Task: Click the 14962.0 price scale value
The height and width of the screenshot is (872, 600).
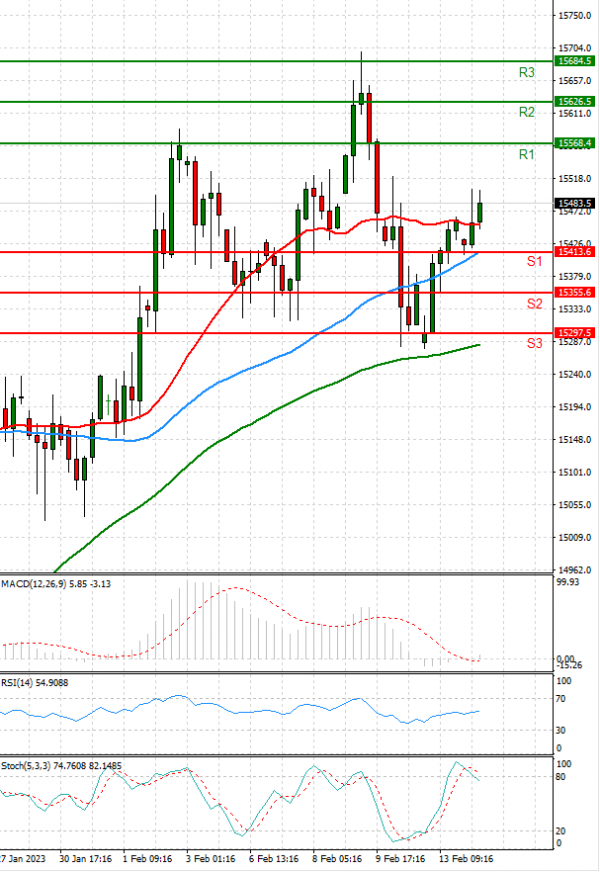Action: [x=574, y=570]
